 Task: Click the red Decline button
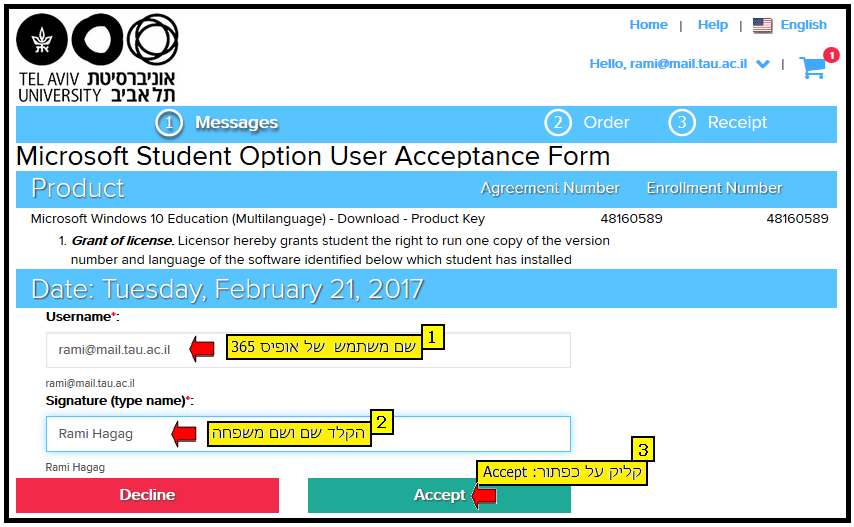pos(147,495)
